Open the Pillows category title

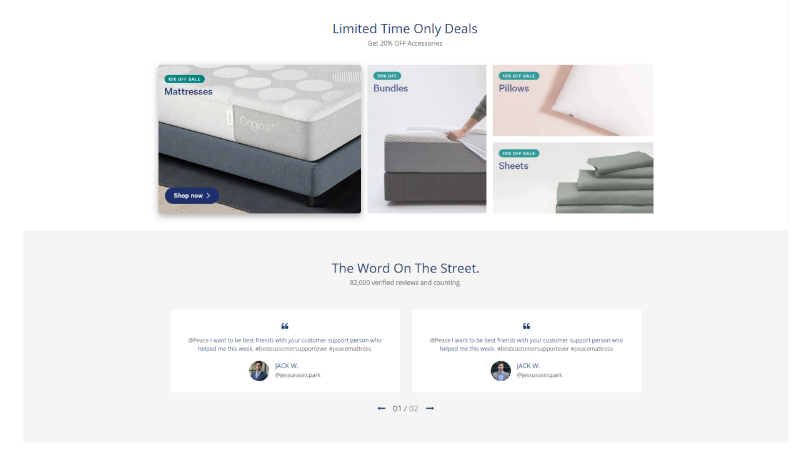514,89
